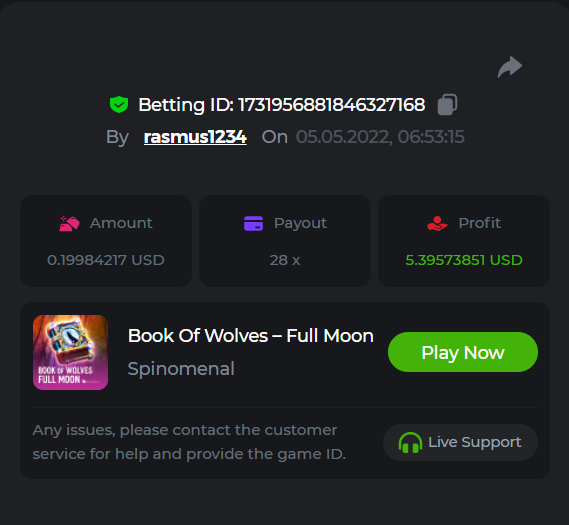
Task: Click the Betting ID number text
Action: [x=331, y=105]
